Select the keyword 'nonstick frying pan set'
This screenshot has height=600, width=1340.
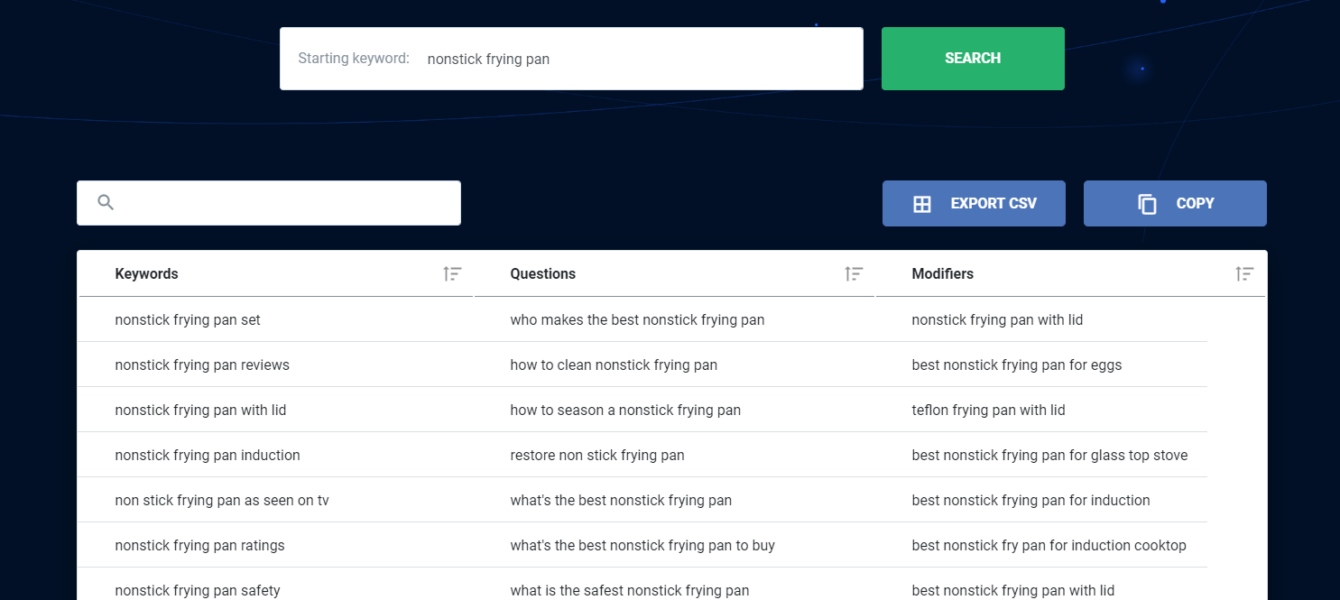[x=187, y=319]
